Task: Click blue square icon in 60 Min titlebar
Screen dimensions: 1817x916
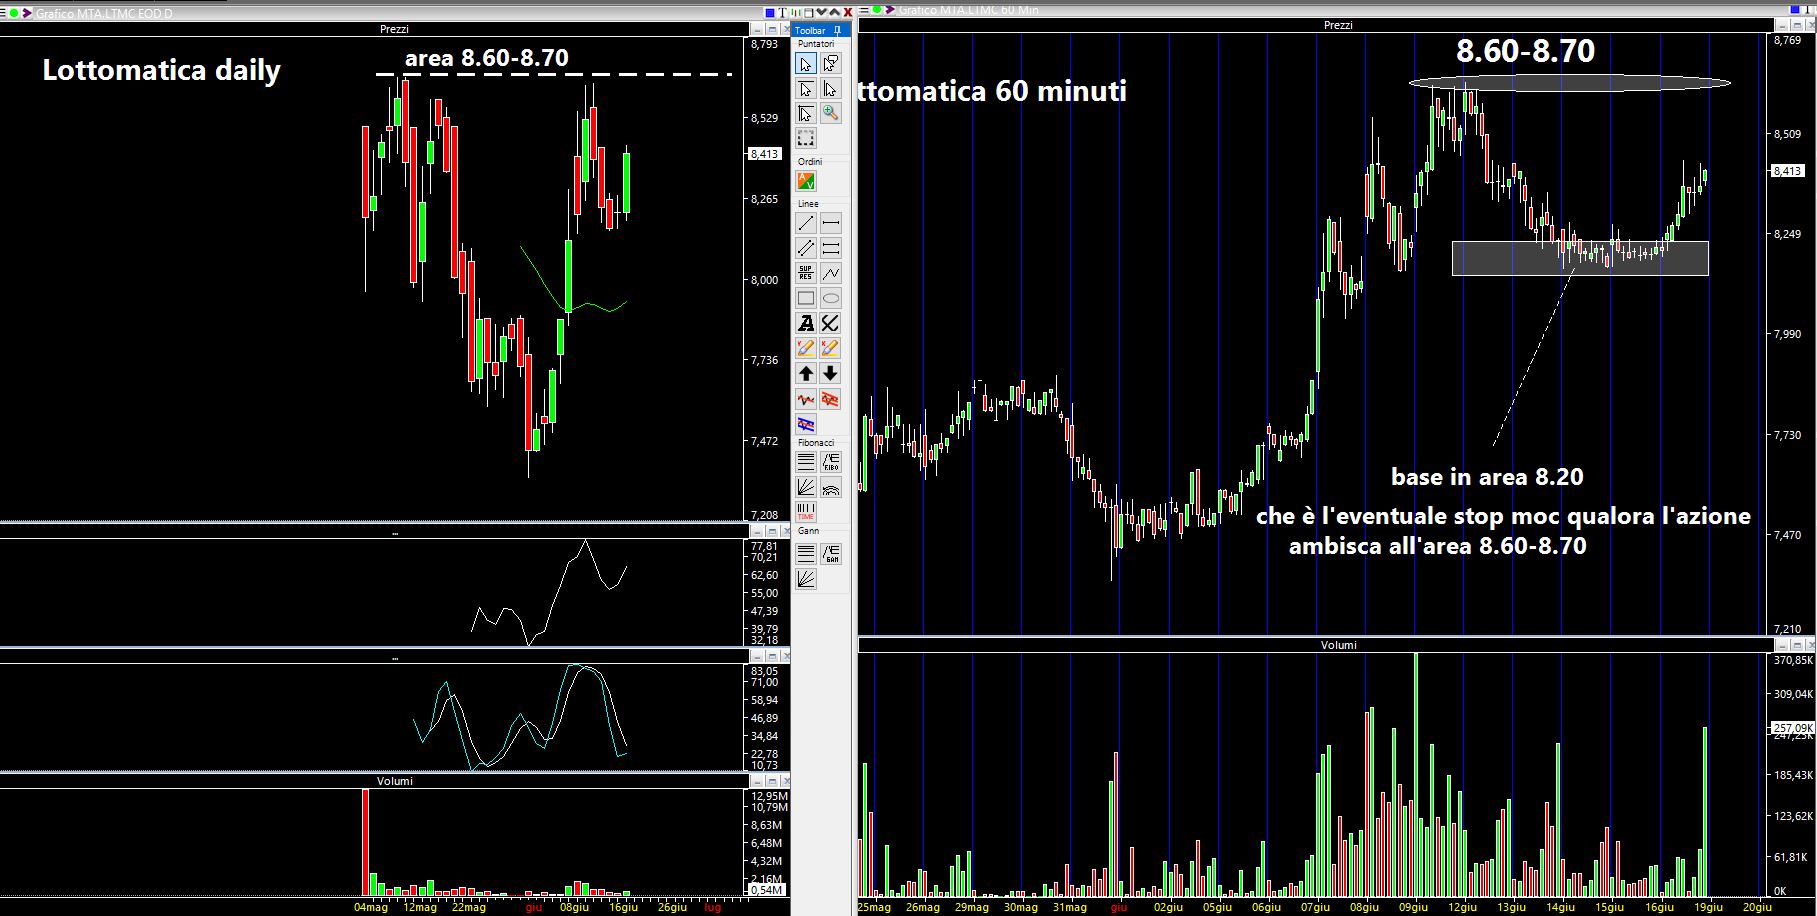Action: tap(1795, 9)
